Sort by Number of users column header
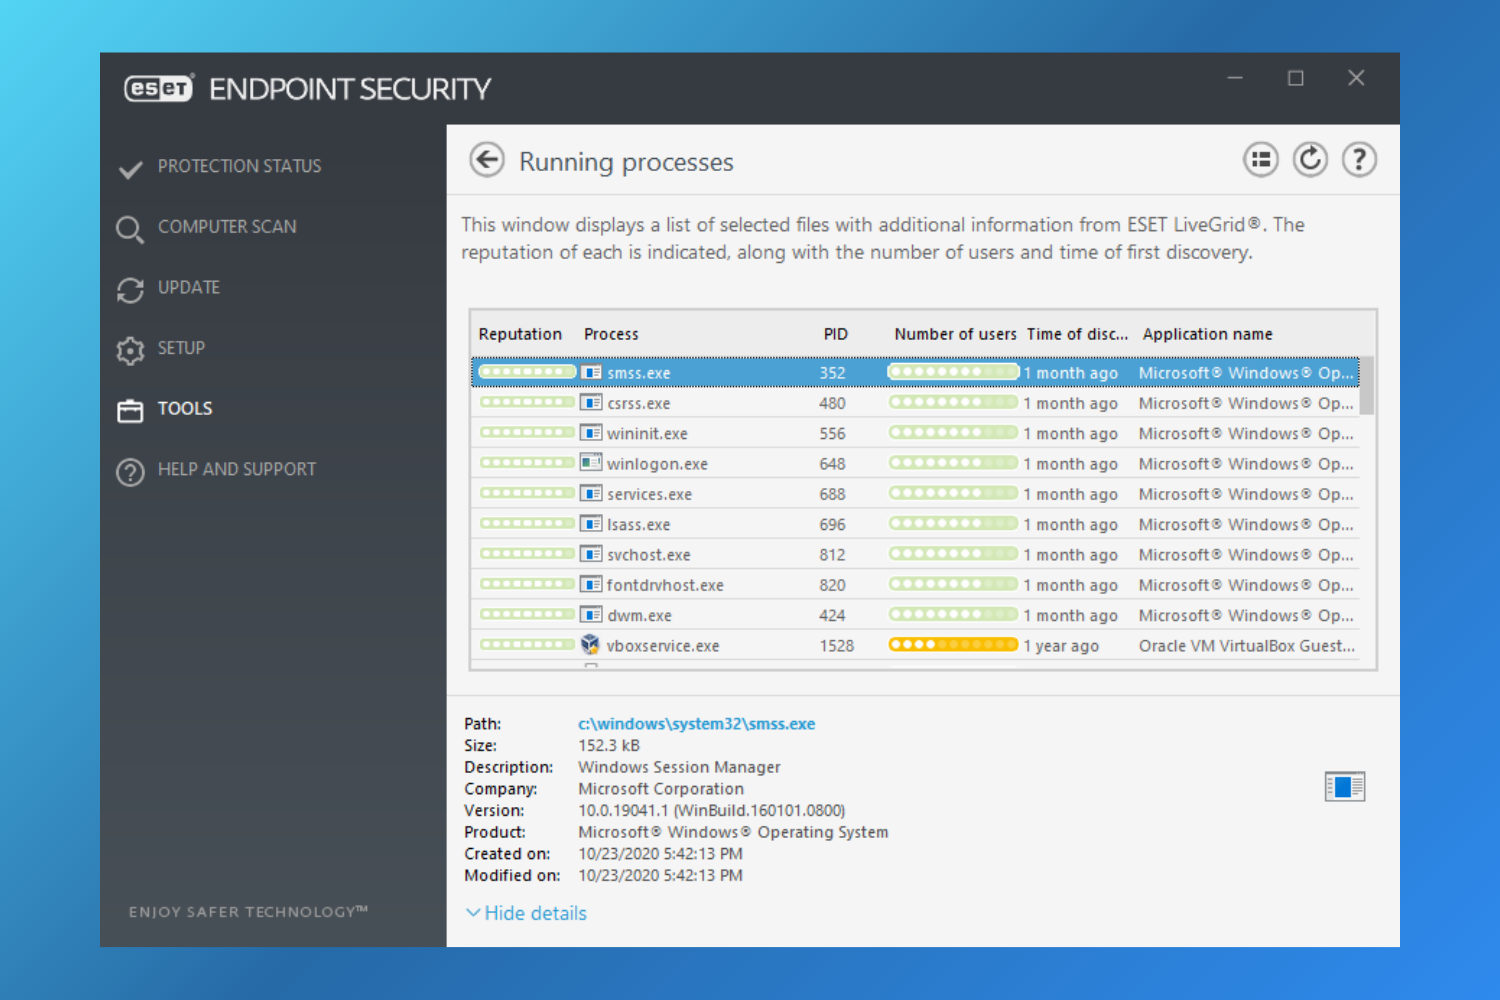Screen dimensions: 1500x1000 pos(955,334)
